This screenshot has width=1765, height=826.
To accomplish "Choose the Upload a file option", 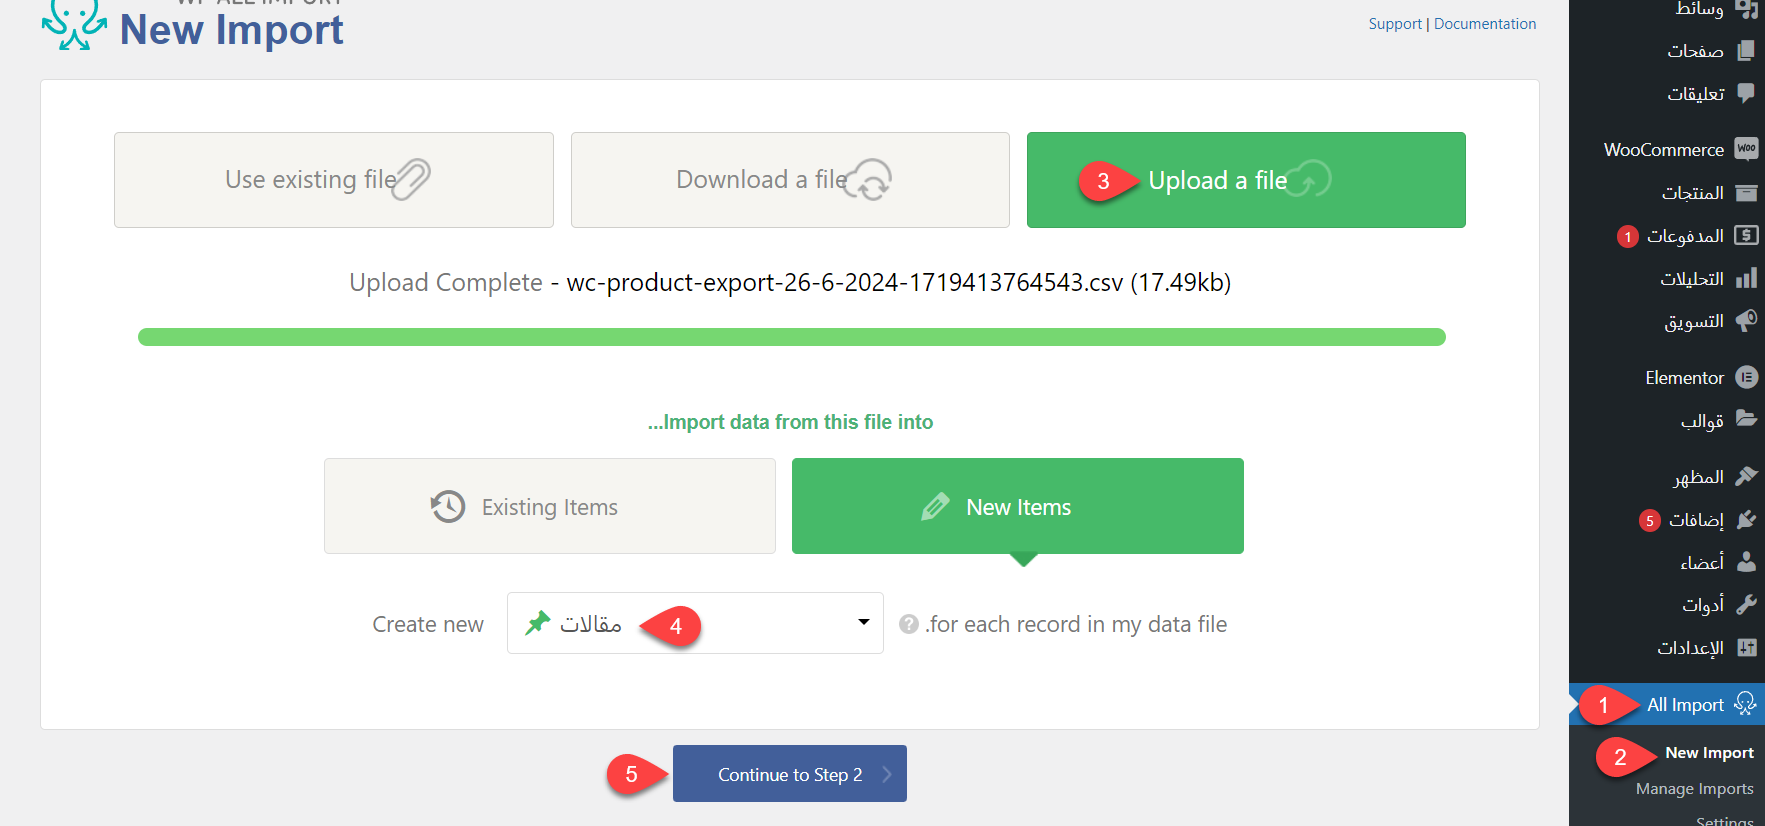I will 1245,180.
